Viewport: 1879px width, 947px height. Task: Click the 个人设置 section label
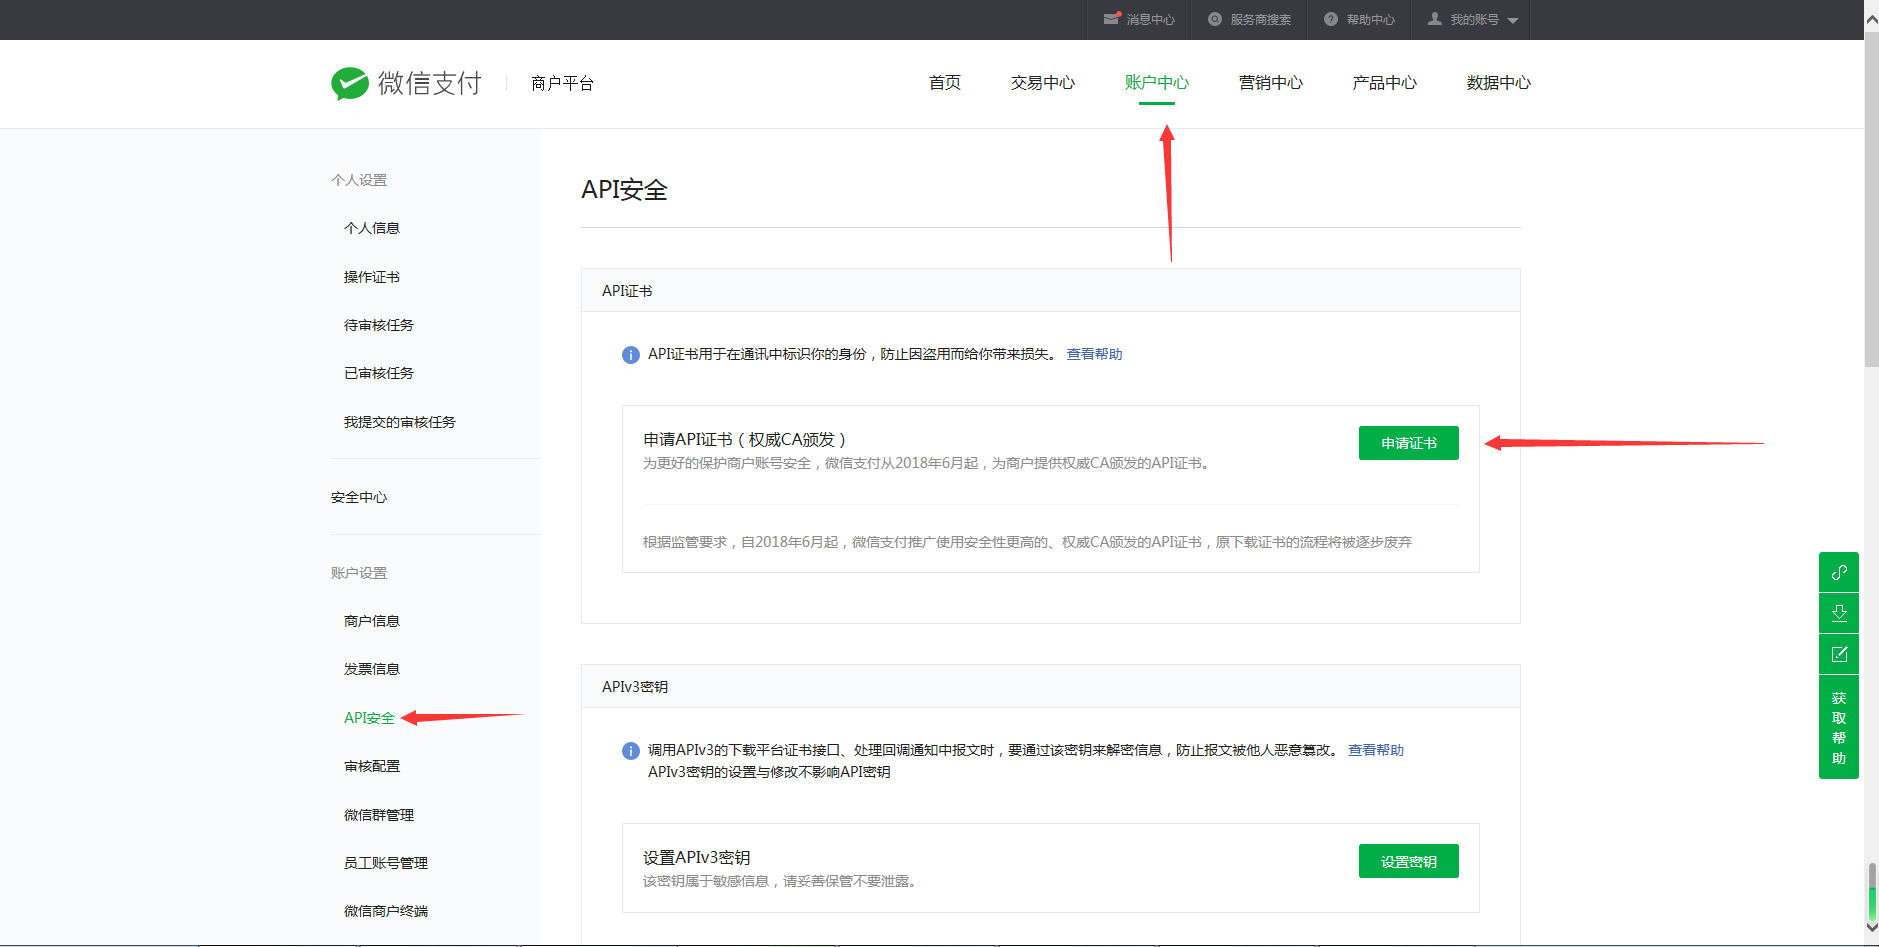359,180
